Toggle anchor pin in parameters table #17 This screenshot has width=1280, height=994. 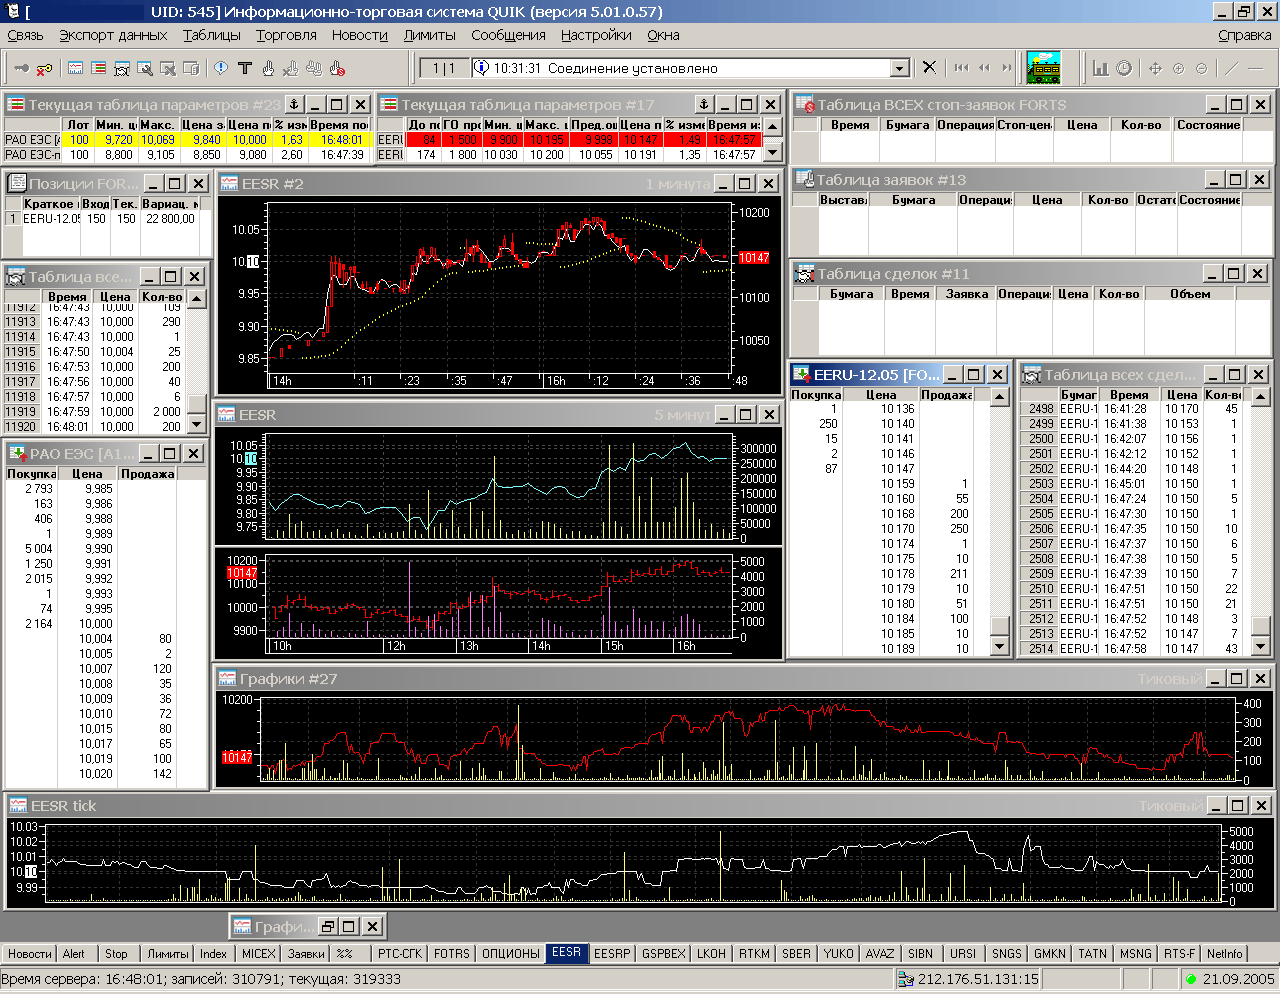[x=704, y=104]
